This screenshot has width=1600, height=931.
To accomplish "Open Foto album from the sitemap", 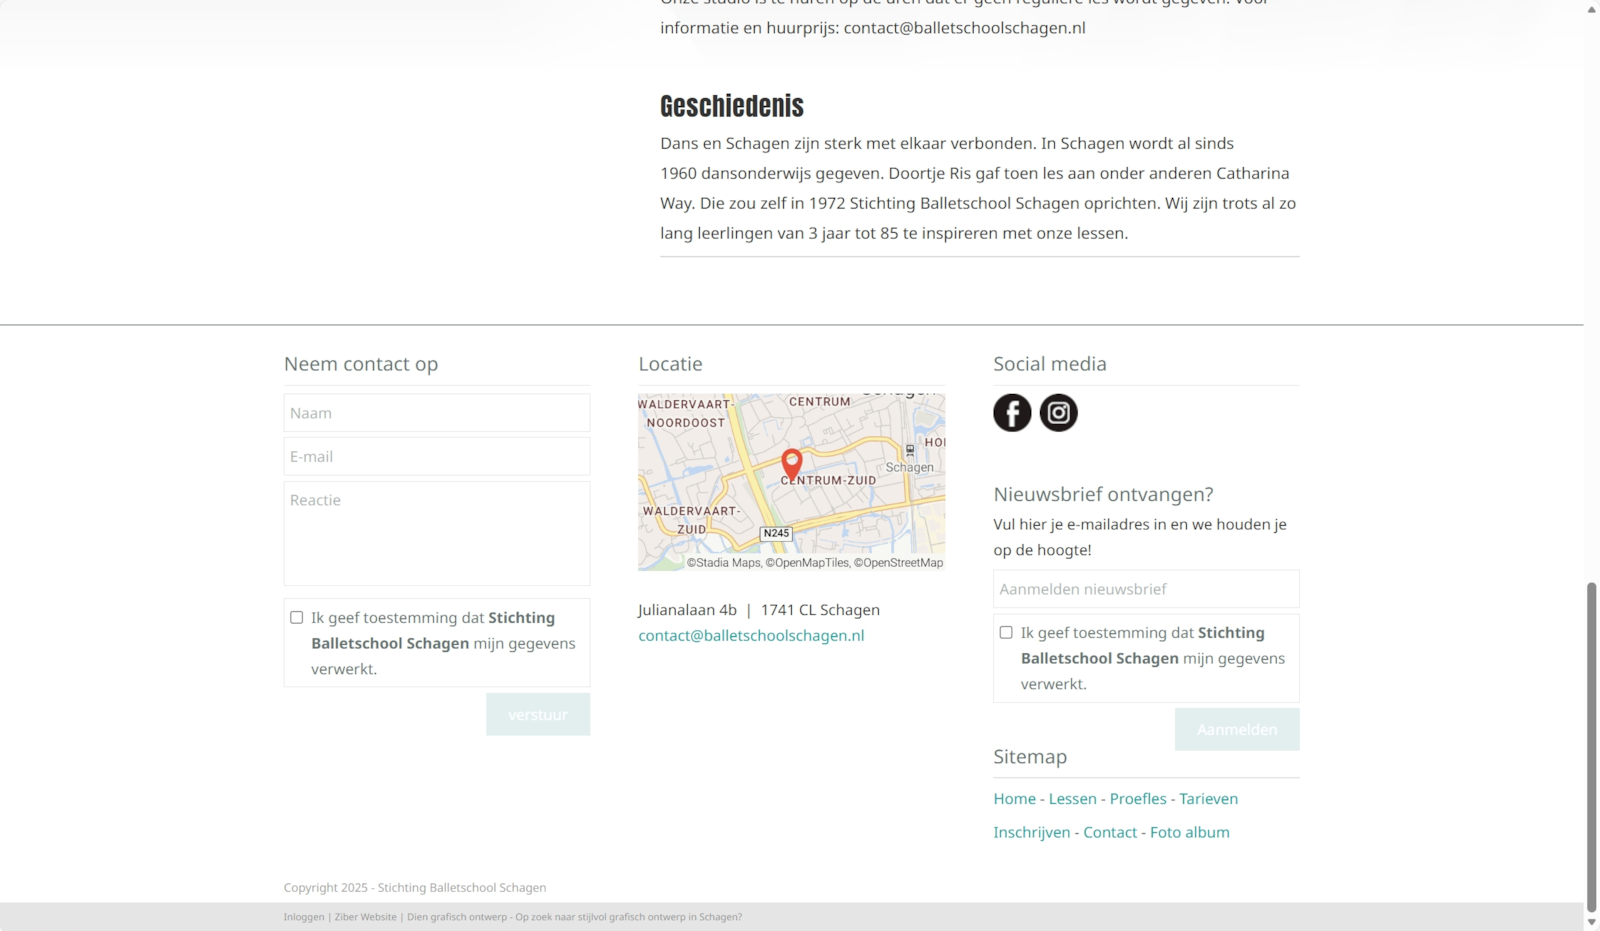I will tap(1189, 832).
